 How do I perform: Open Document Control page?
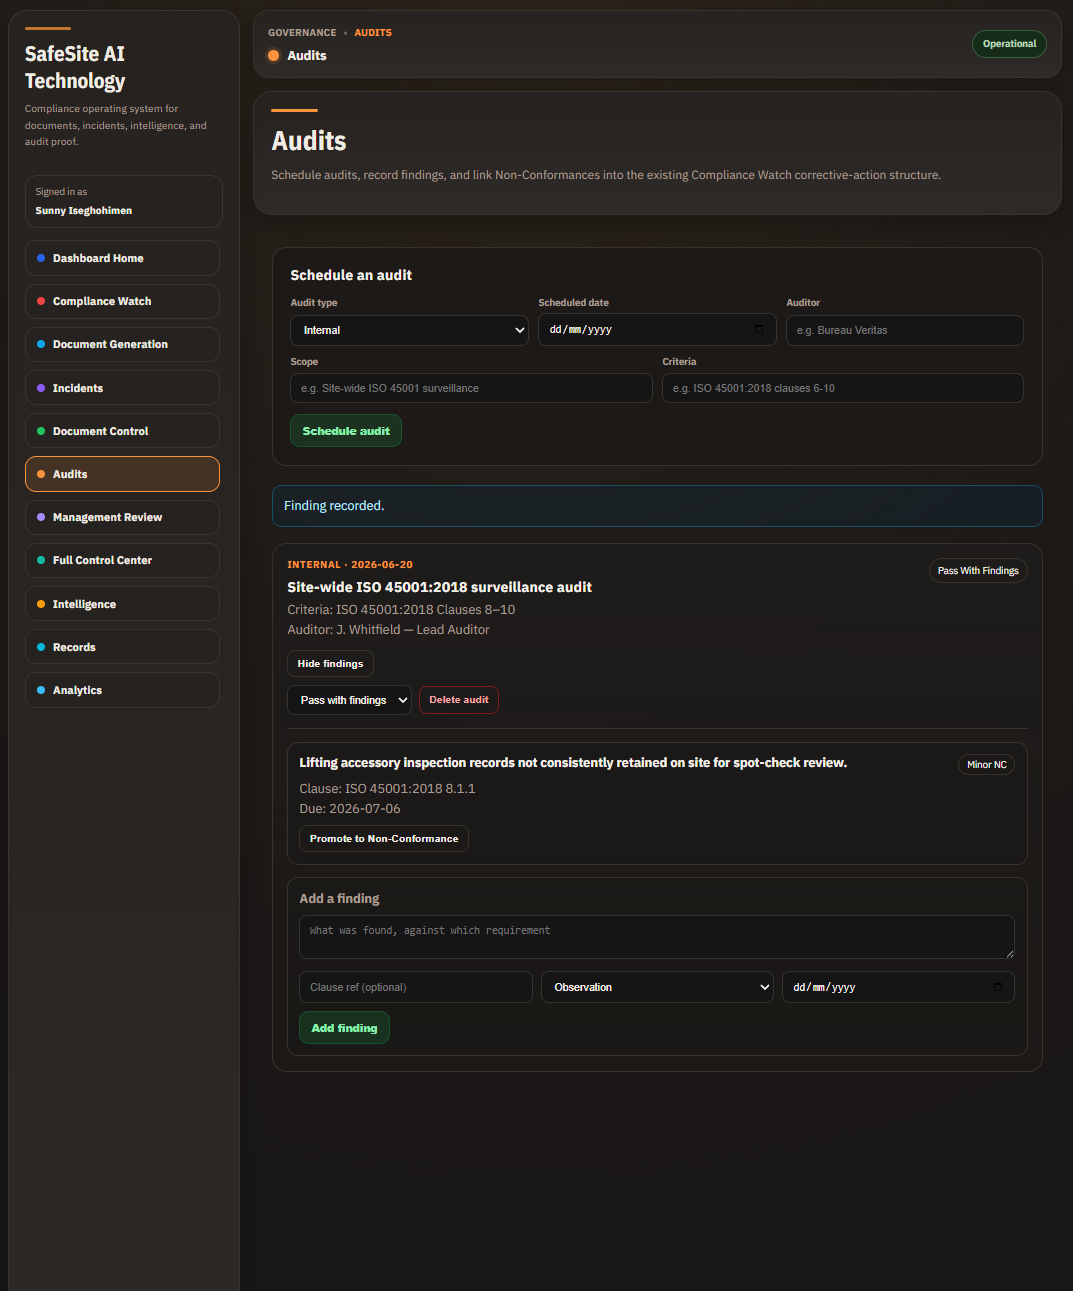[x=122, y=431]
